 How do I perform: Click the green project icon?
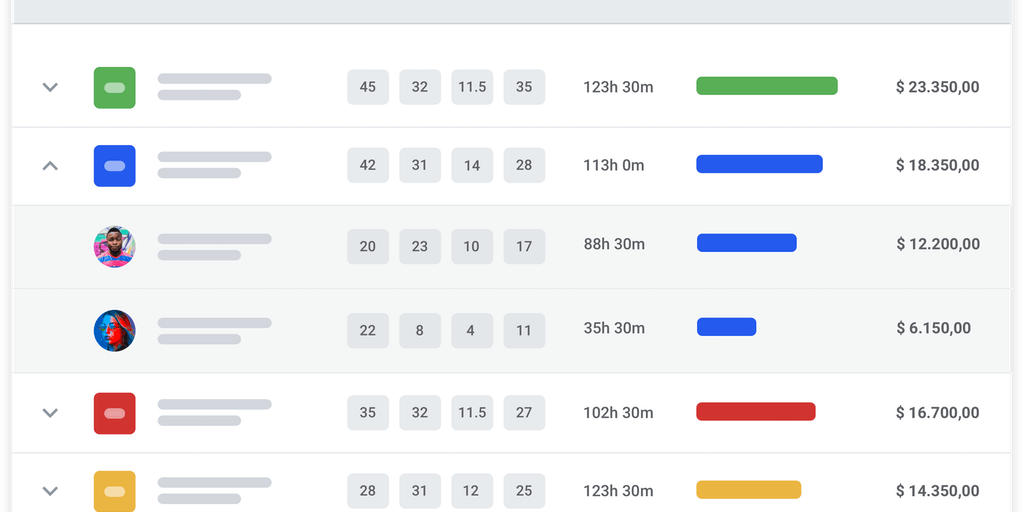[114, 87]
